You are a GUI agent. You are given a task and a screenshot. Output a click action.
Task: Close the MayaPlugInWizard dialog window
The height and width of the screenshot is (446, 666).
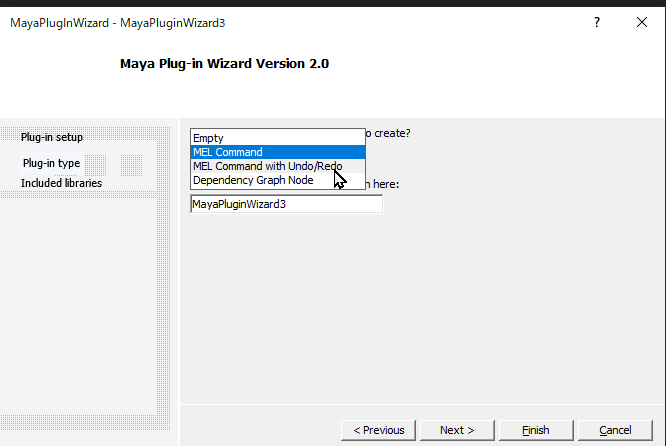[x=641, y=22]
